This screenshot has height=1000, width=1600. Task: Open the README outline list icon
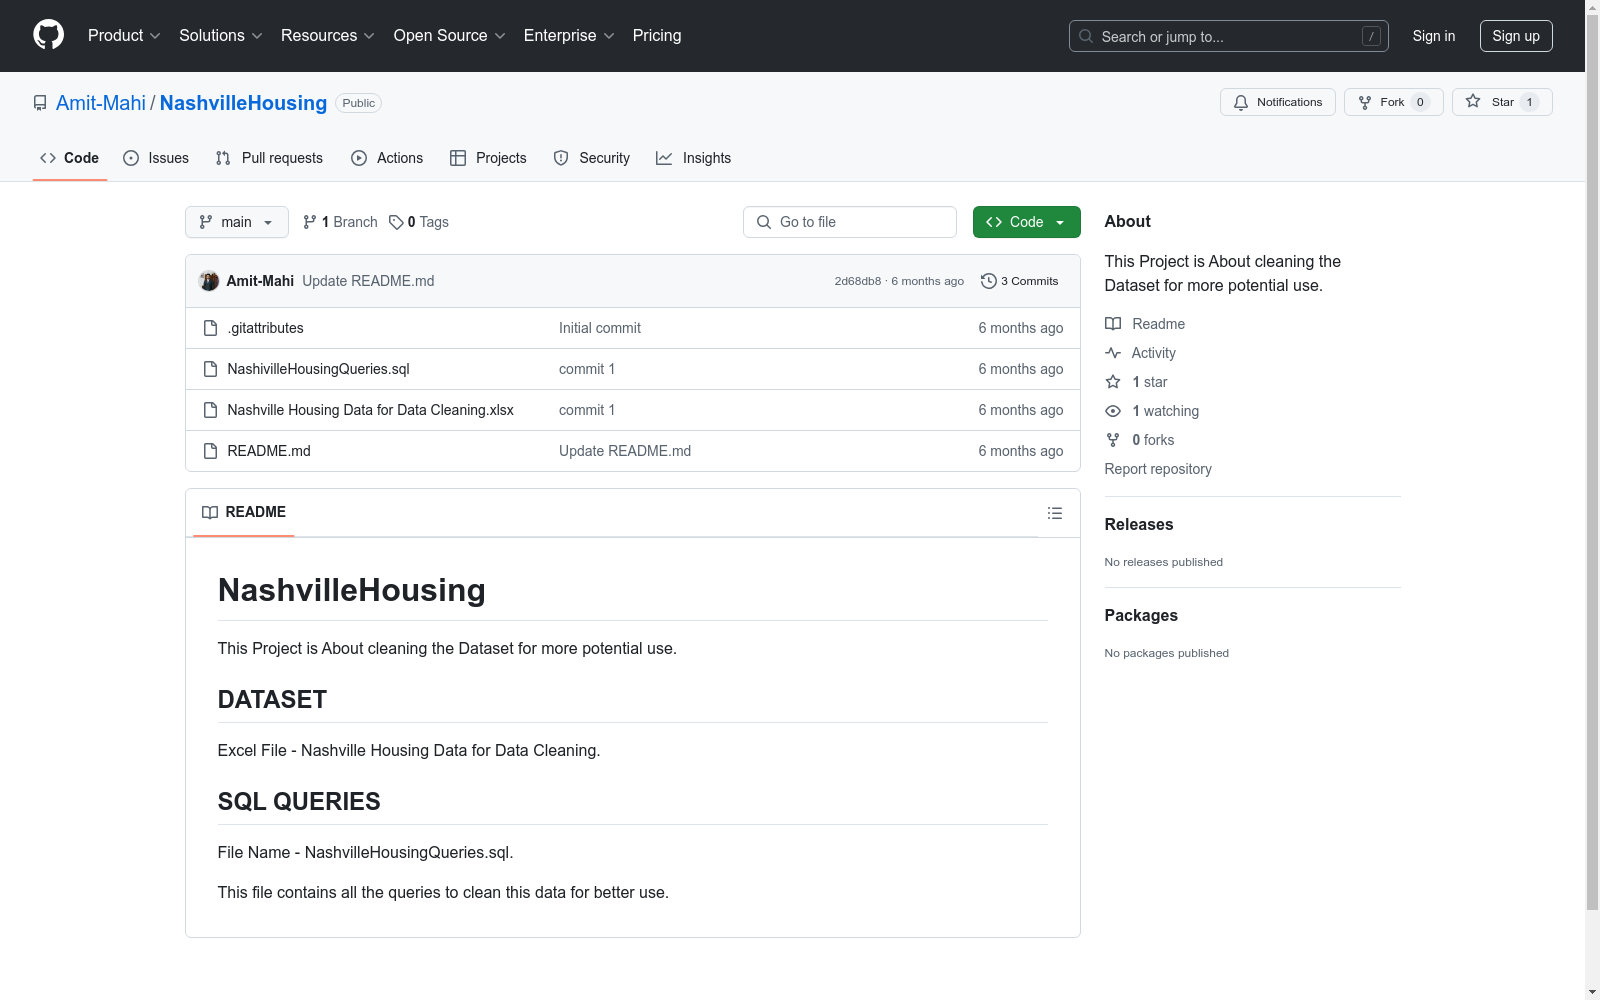[1054, 513]
